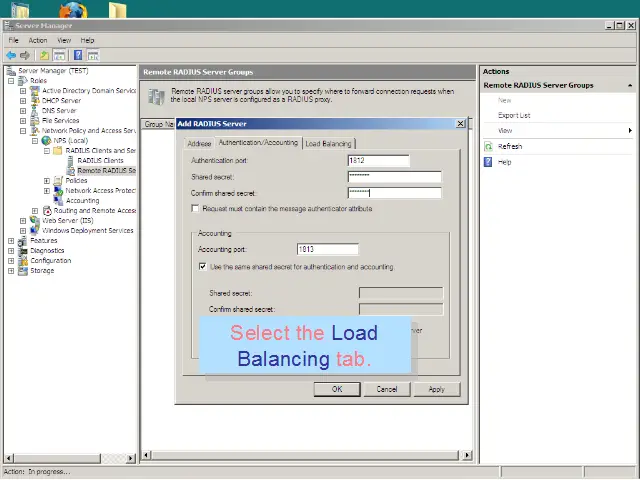Click the tree pane horizontal scrollbar thumb

(x=57, y=458)
